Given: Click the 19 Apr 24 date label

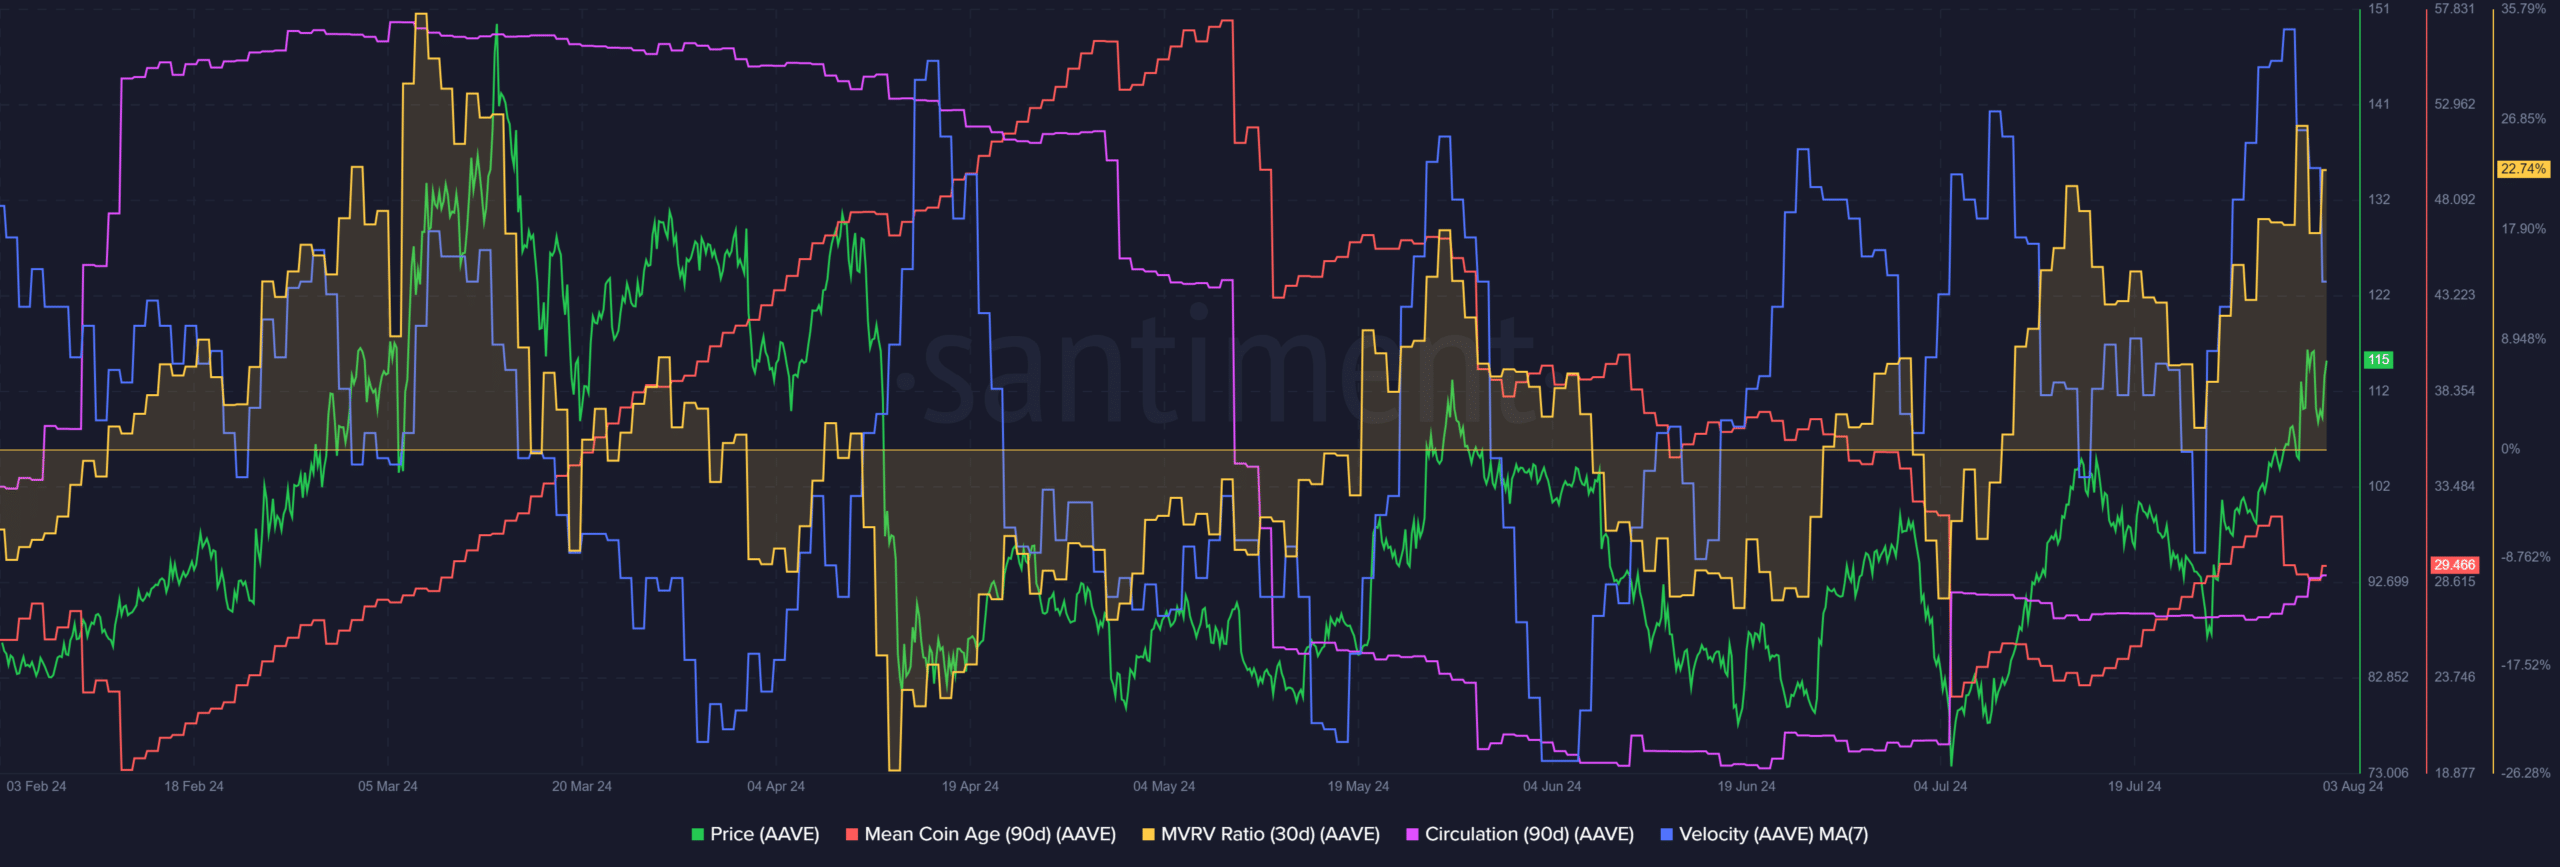Looking at the screenshot, I should click(x=970, y=786).
